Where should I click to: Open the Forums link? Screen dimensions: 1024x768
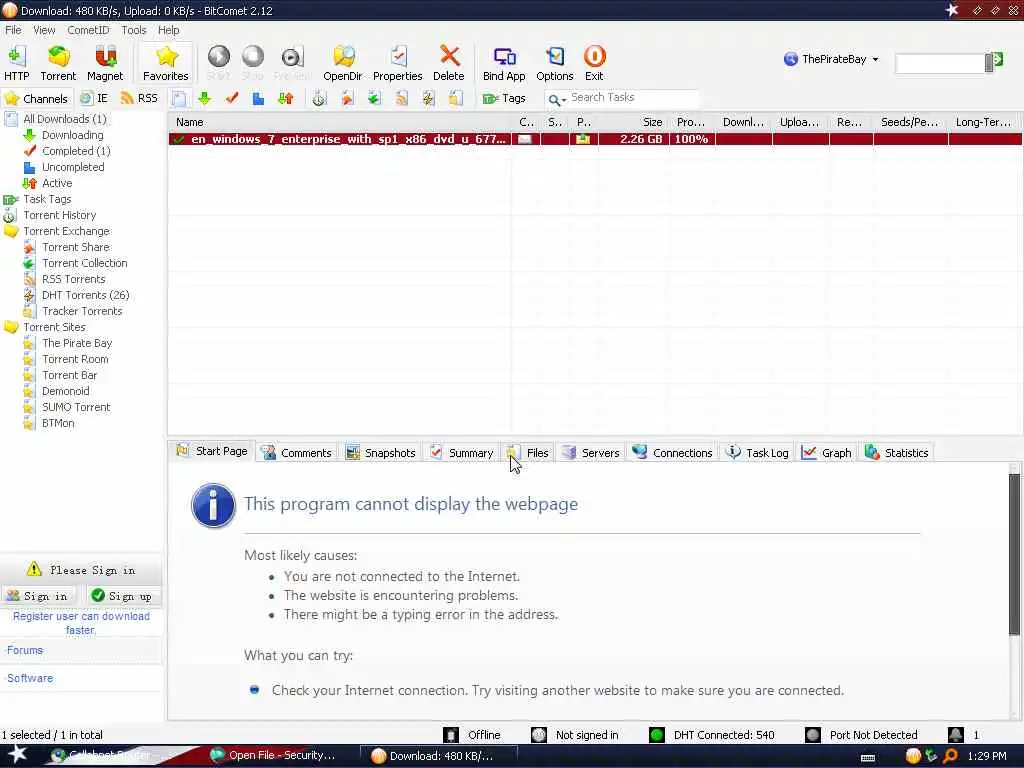click(25, 650)
